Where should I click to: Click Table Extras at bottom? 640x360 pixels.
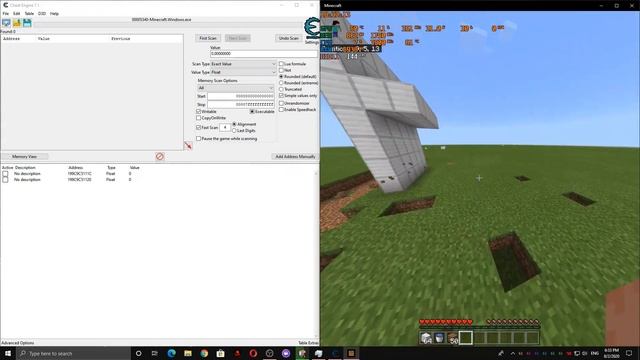point(308,343)
